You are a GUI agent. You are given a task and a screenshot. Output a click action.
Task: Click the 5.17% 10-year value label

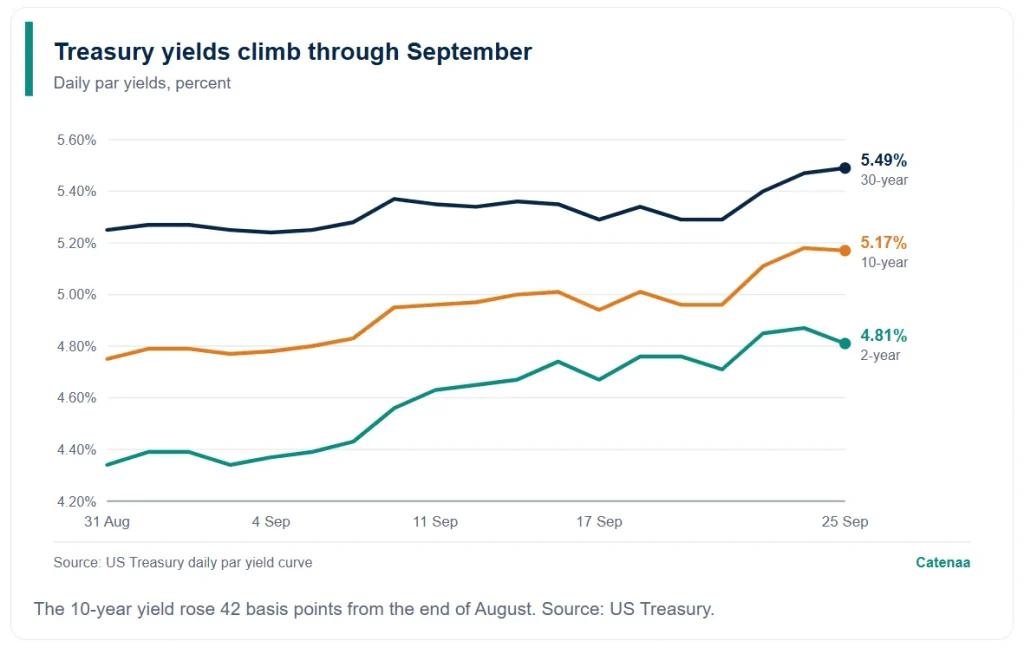coord(884,242)
